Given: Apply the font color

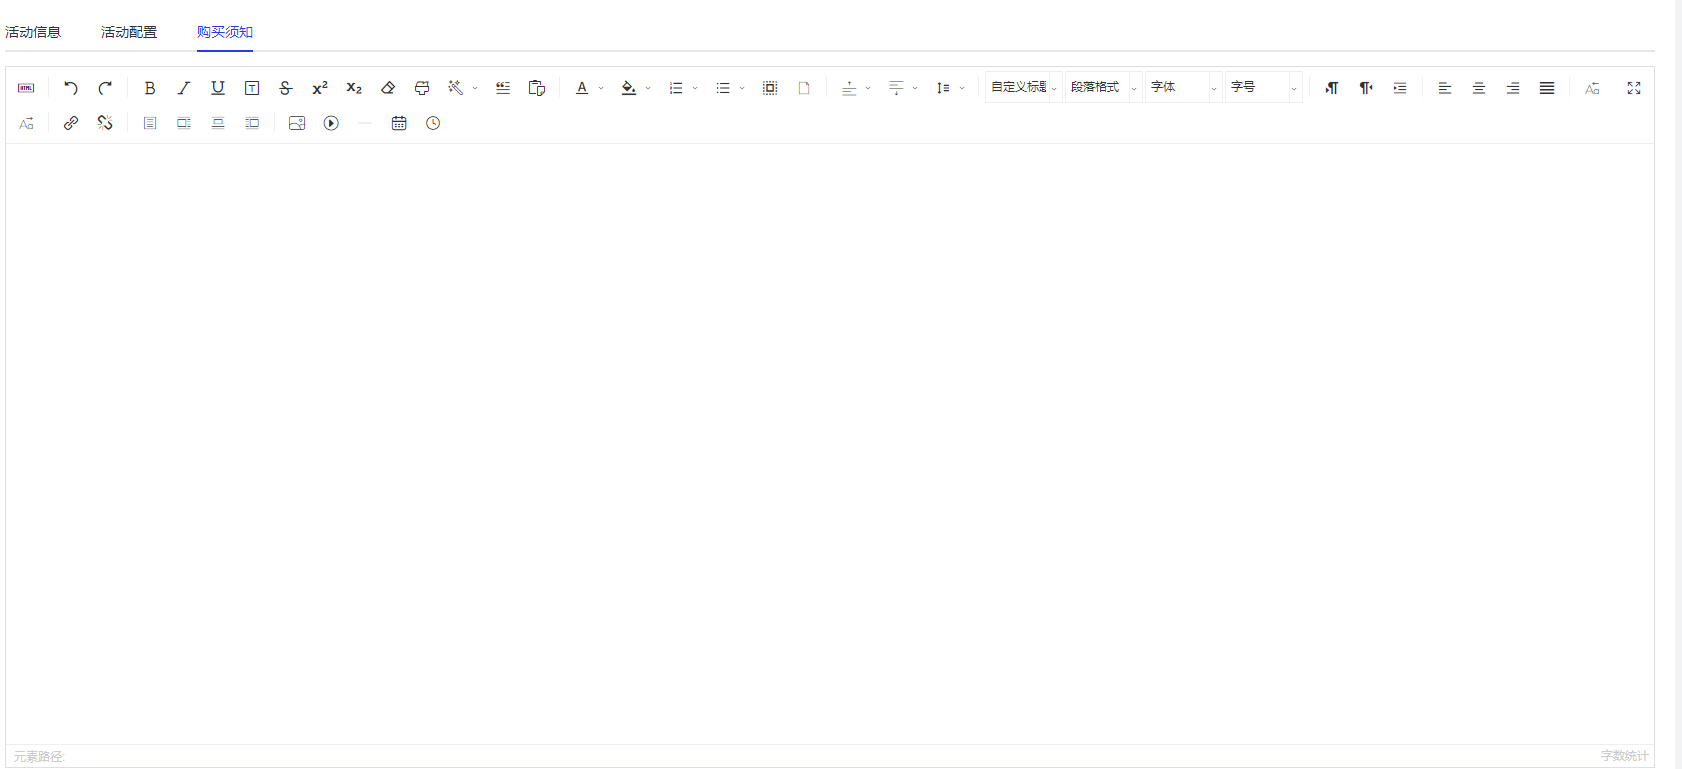Looking at the screenshot, I should [582, 88].
